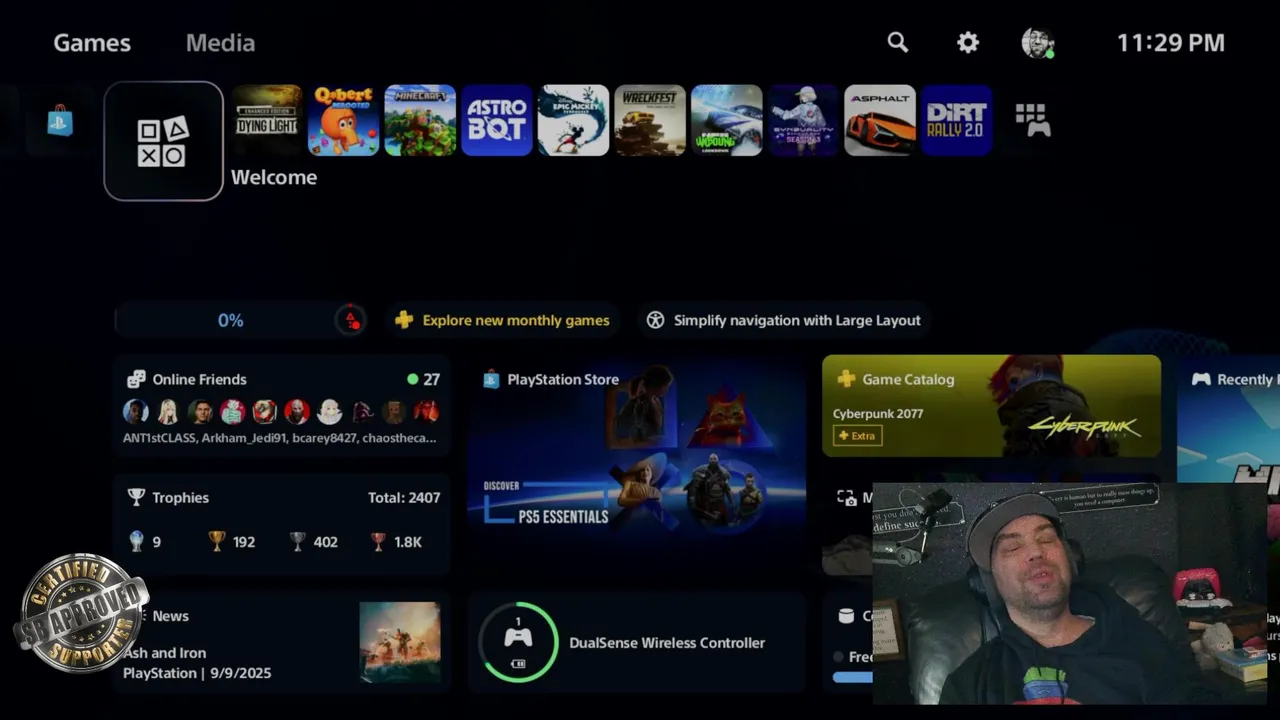The height and width of the screenshot is (720, 1280).
Task: Select the Welcome hub tile
Action: (x=163, y=141)
